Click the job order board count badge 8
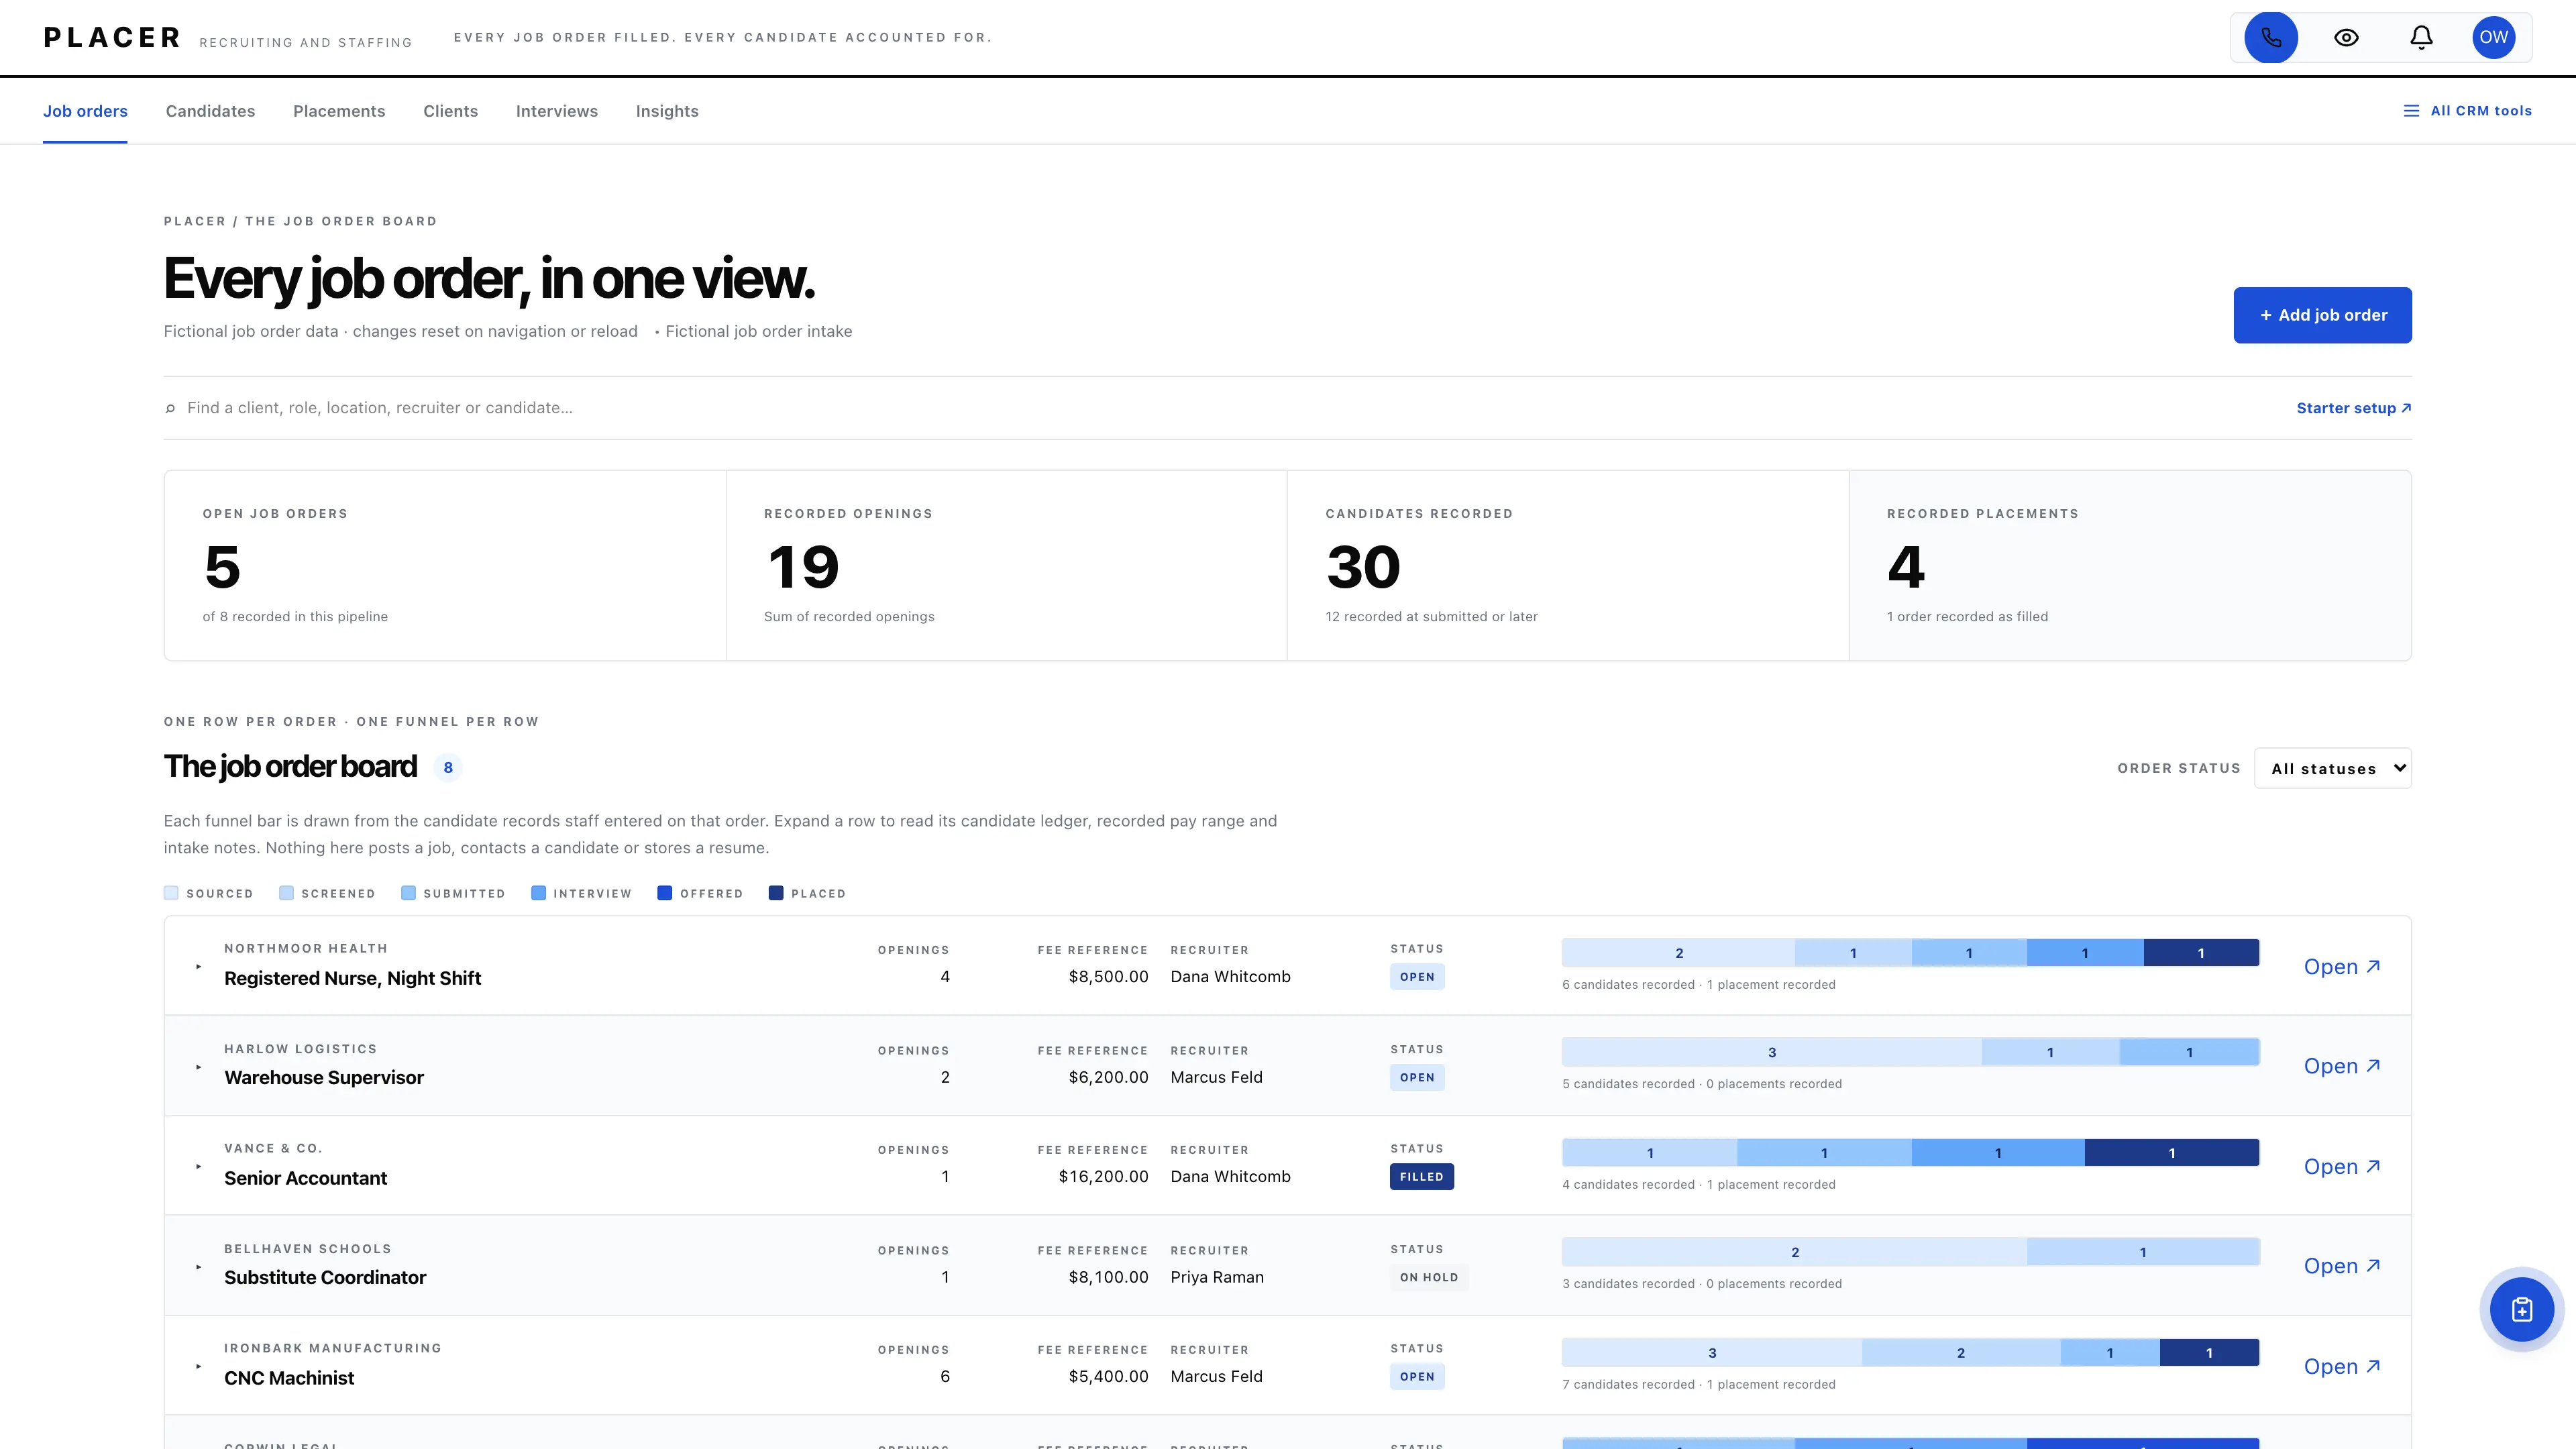The image size is (2576, 1449). point(448,767)
